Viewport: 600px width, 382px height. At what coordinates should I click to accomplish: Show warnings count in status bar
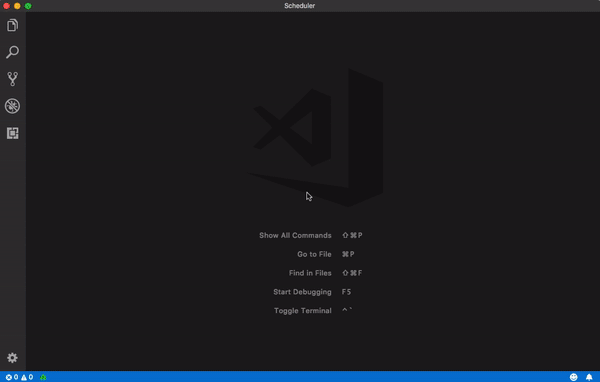tap(27, 377)
